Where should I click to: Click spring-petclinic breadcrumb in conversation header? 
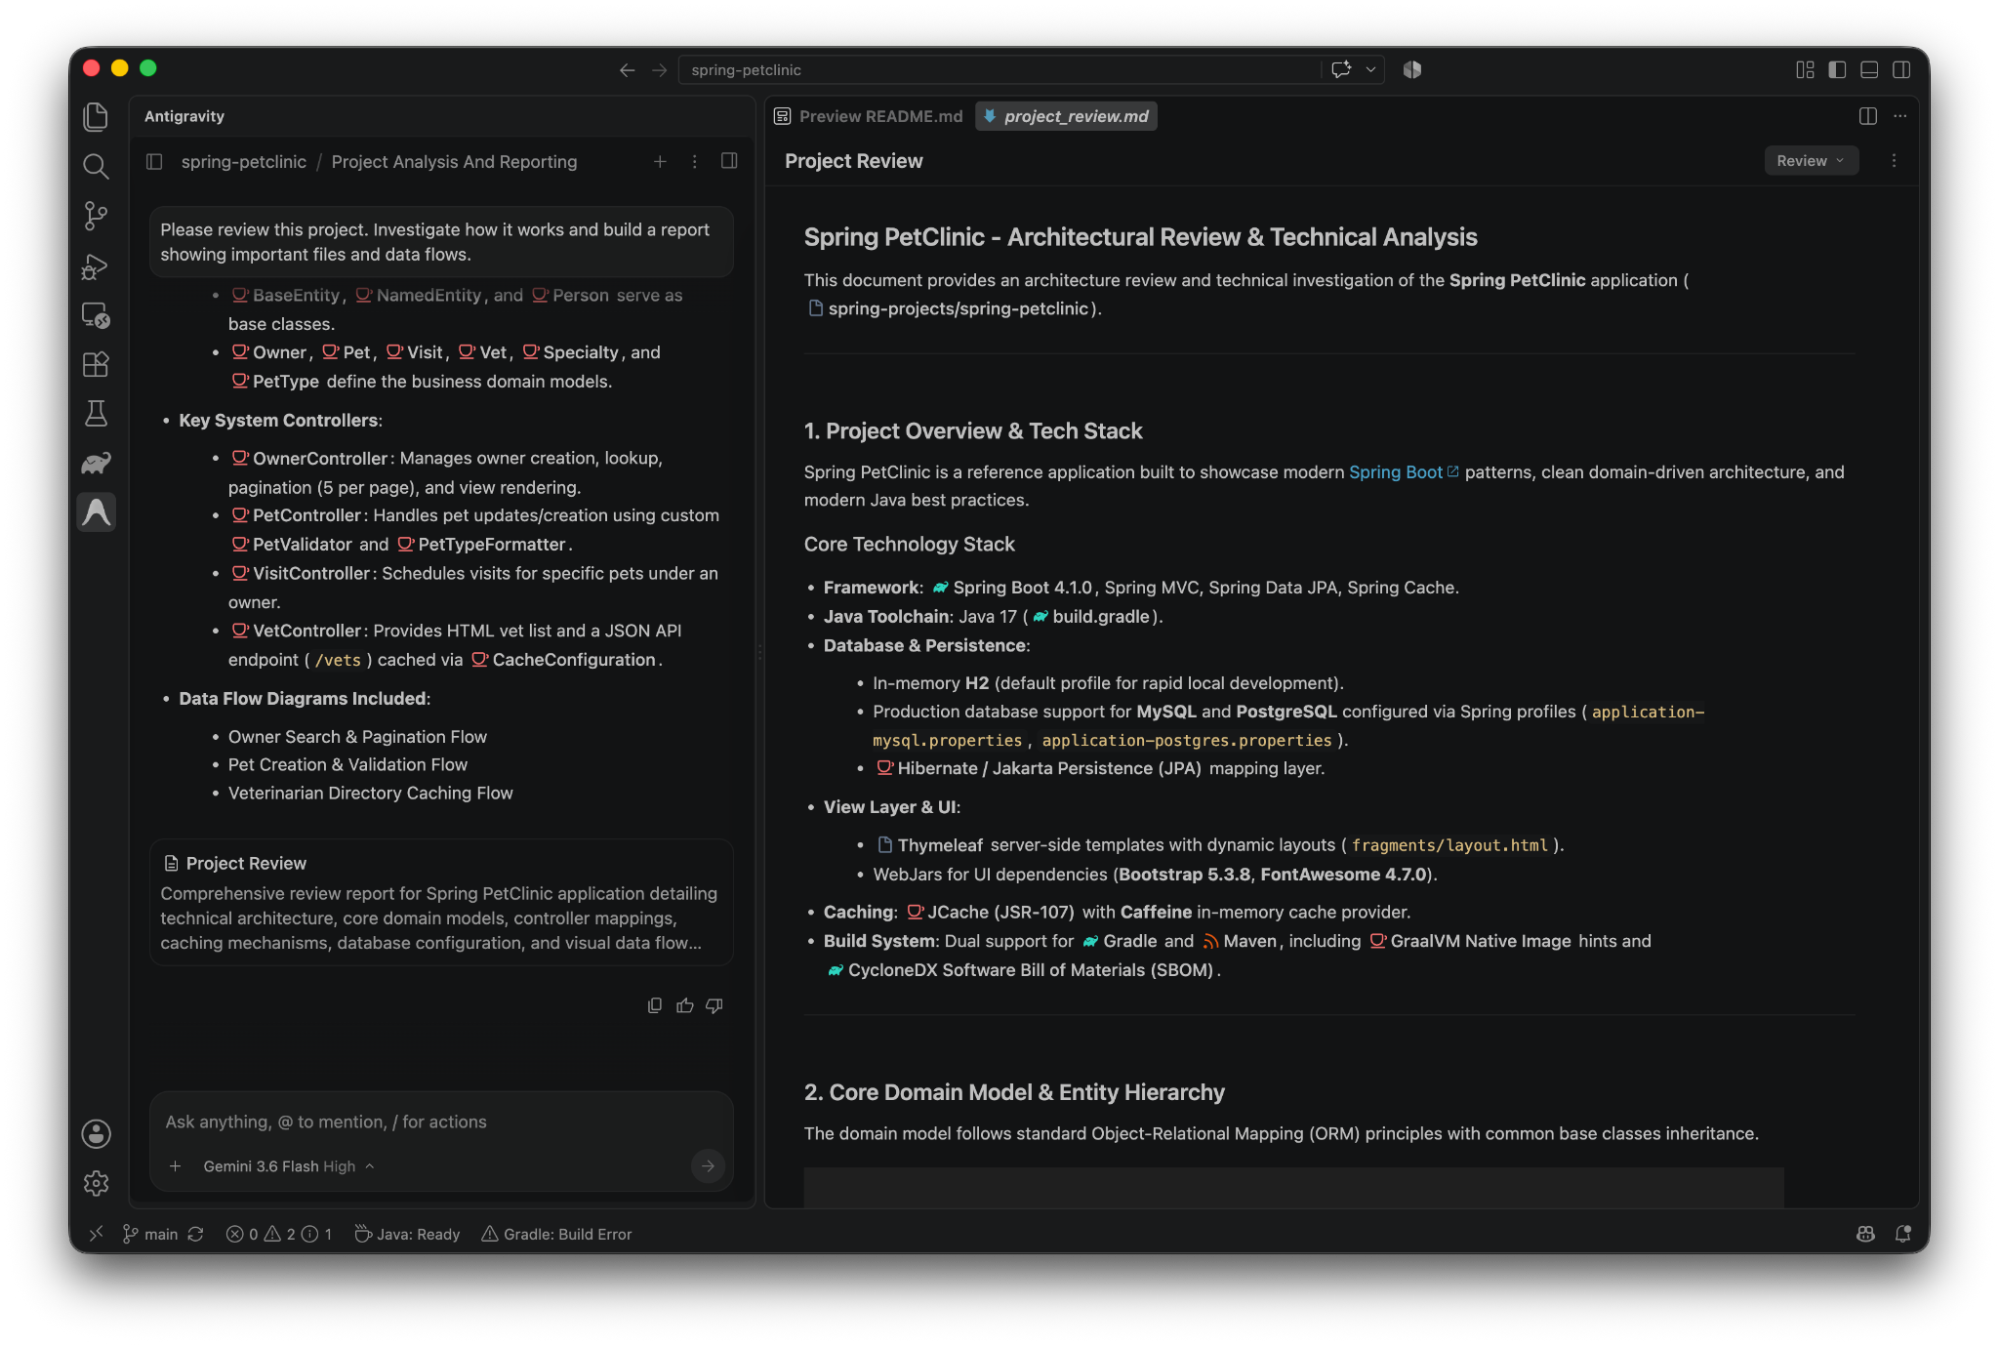click(x=243, y=161)
